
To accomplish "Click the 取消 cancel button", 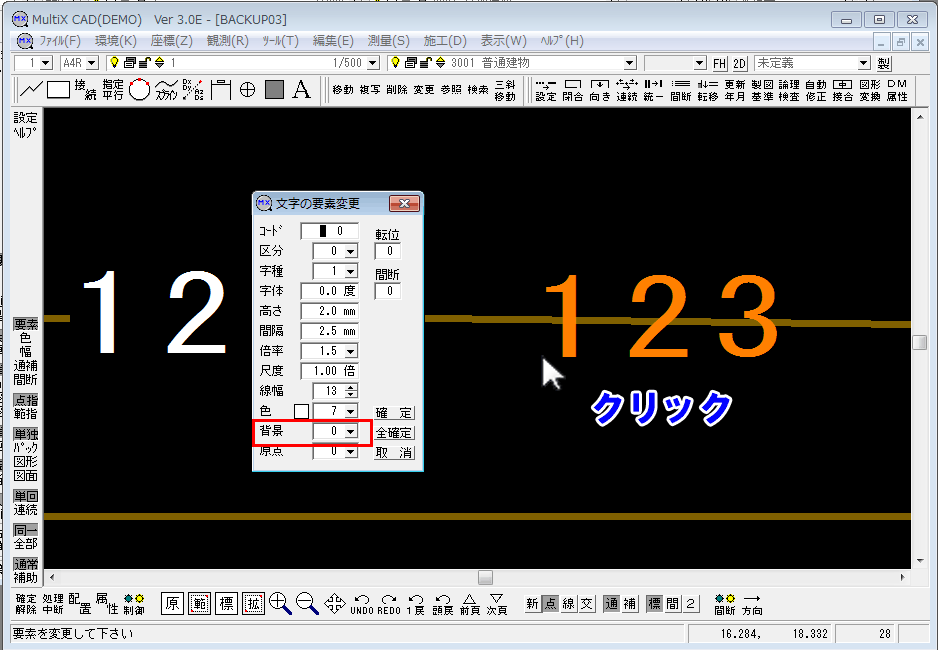I will (x=394, y=453).
